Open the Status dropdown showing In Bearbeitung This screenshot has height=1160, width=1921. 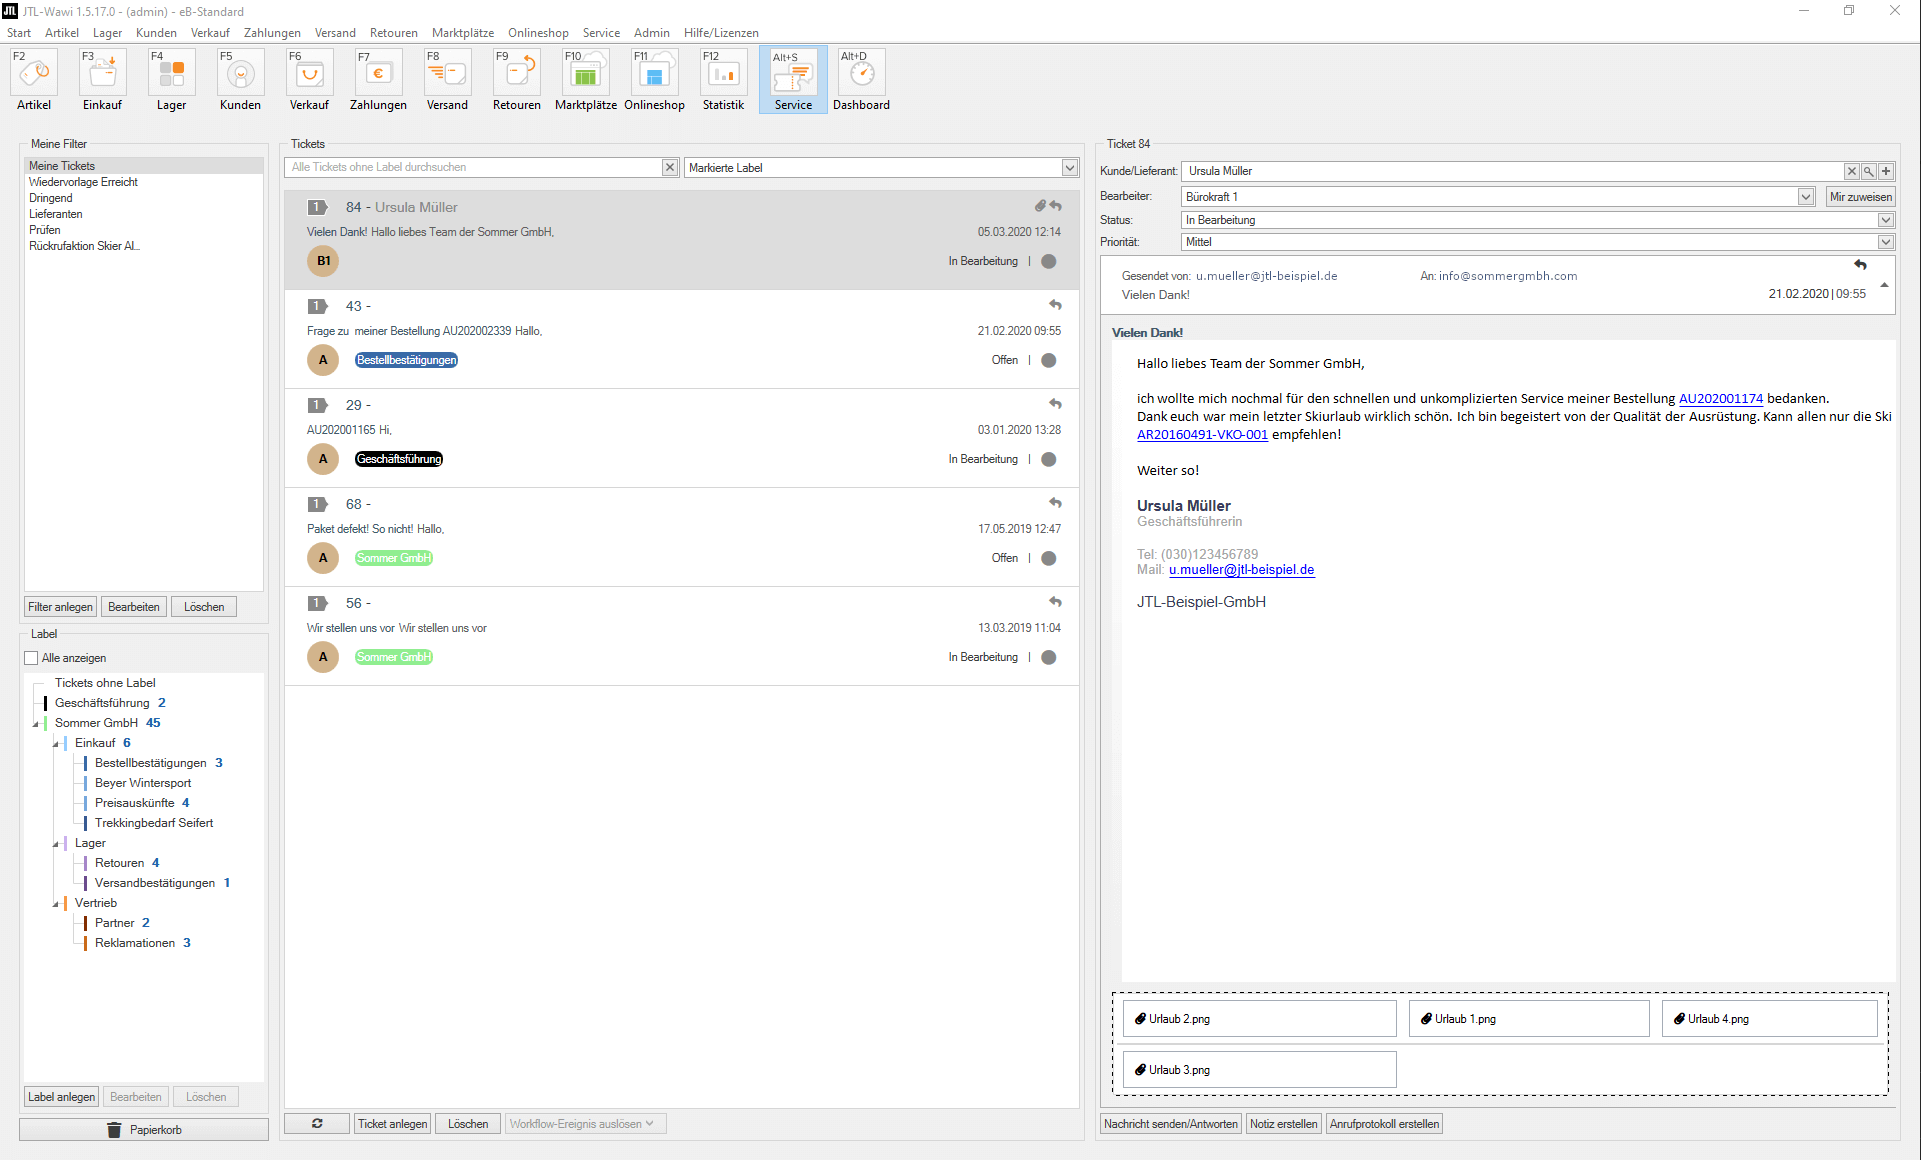pos(1886,220)
